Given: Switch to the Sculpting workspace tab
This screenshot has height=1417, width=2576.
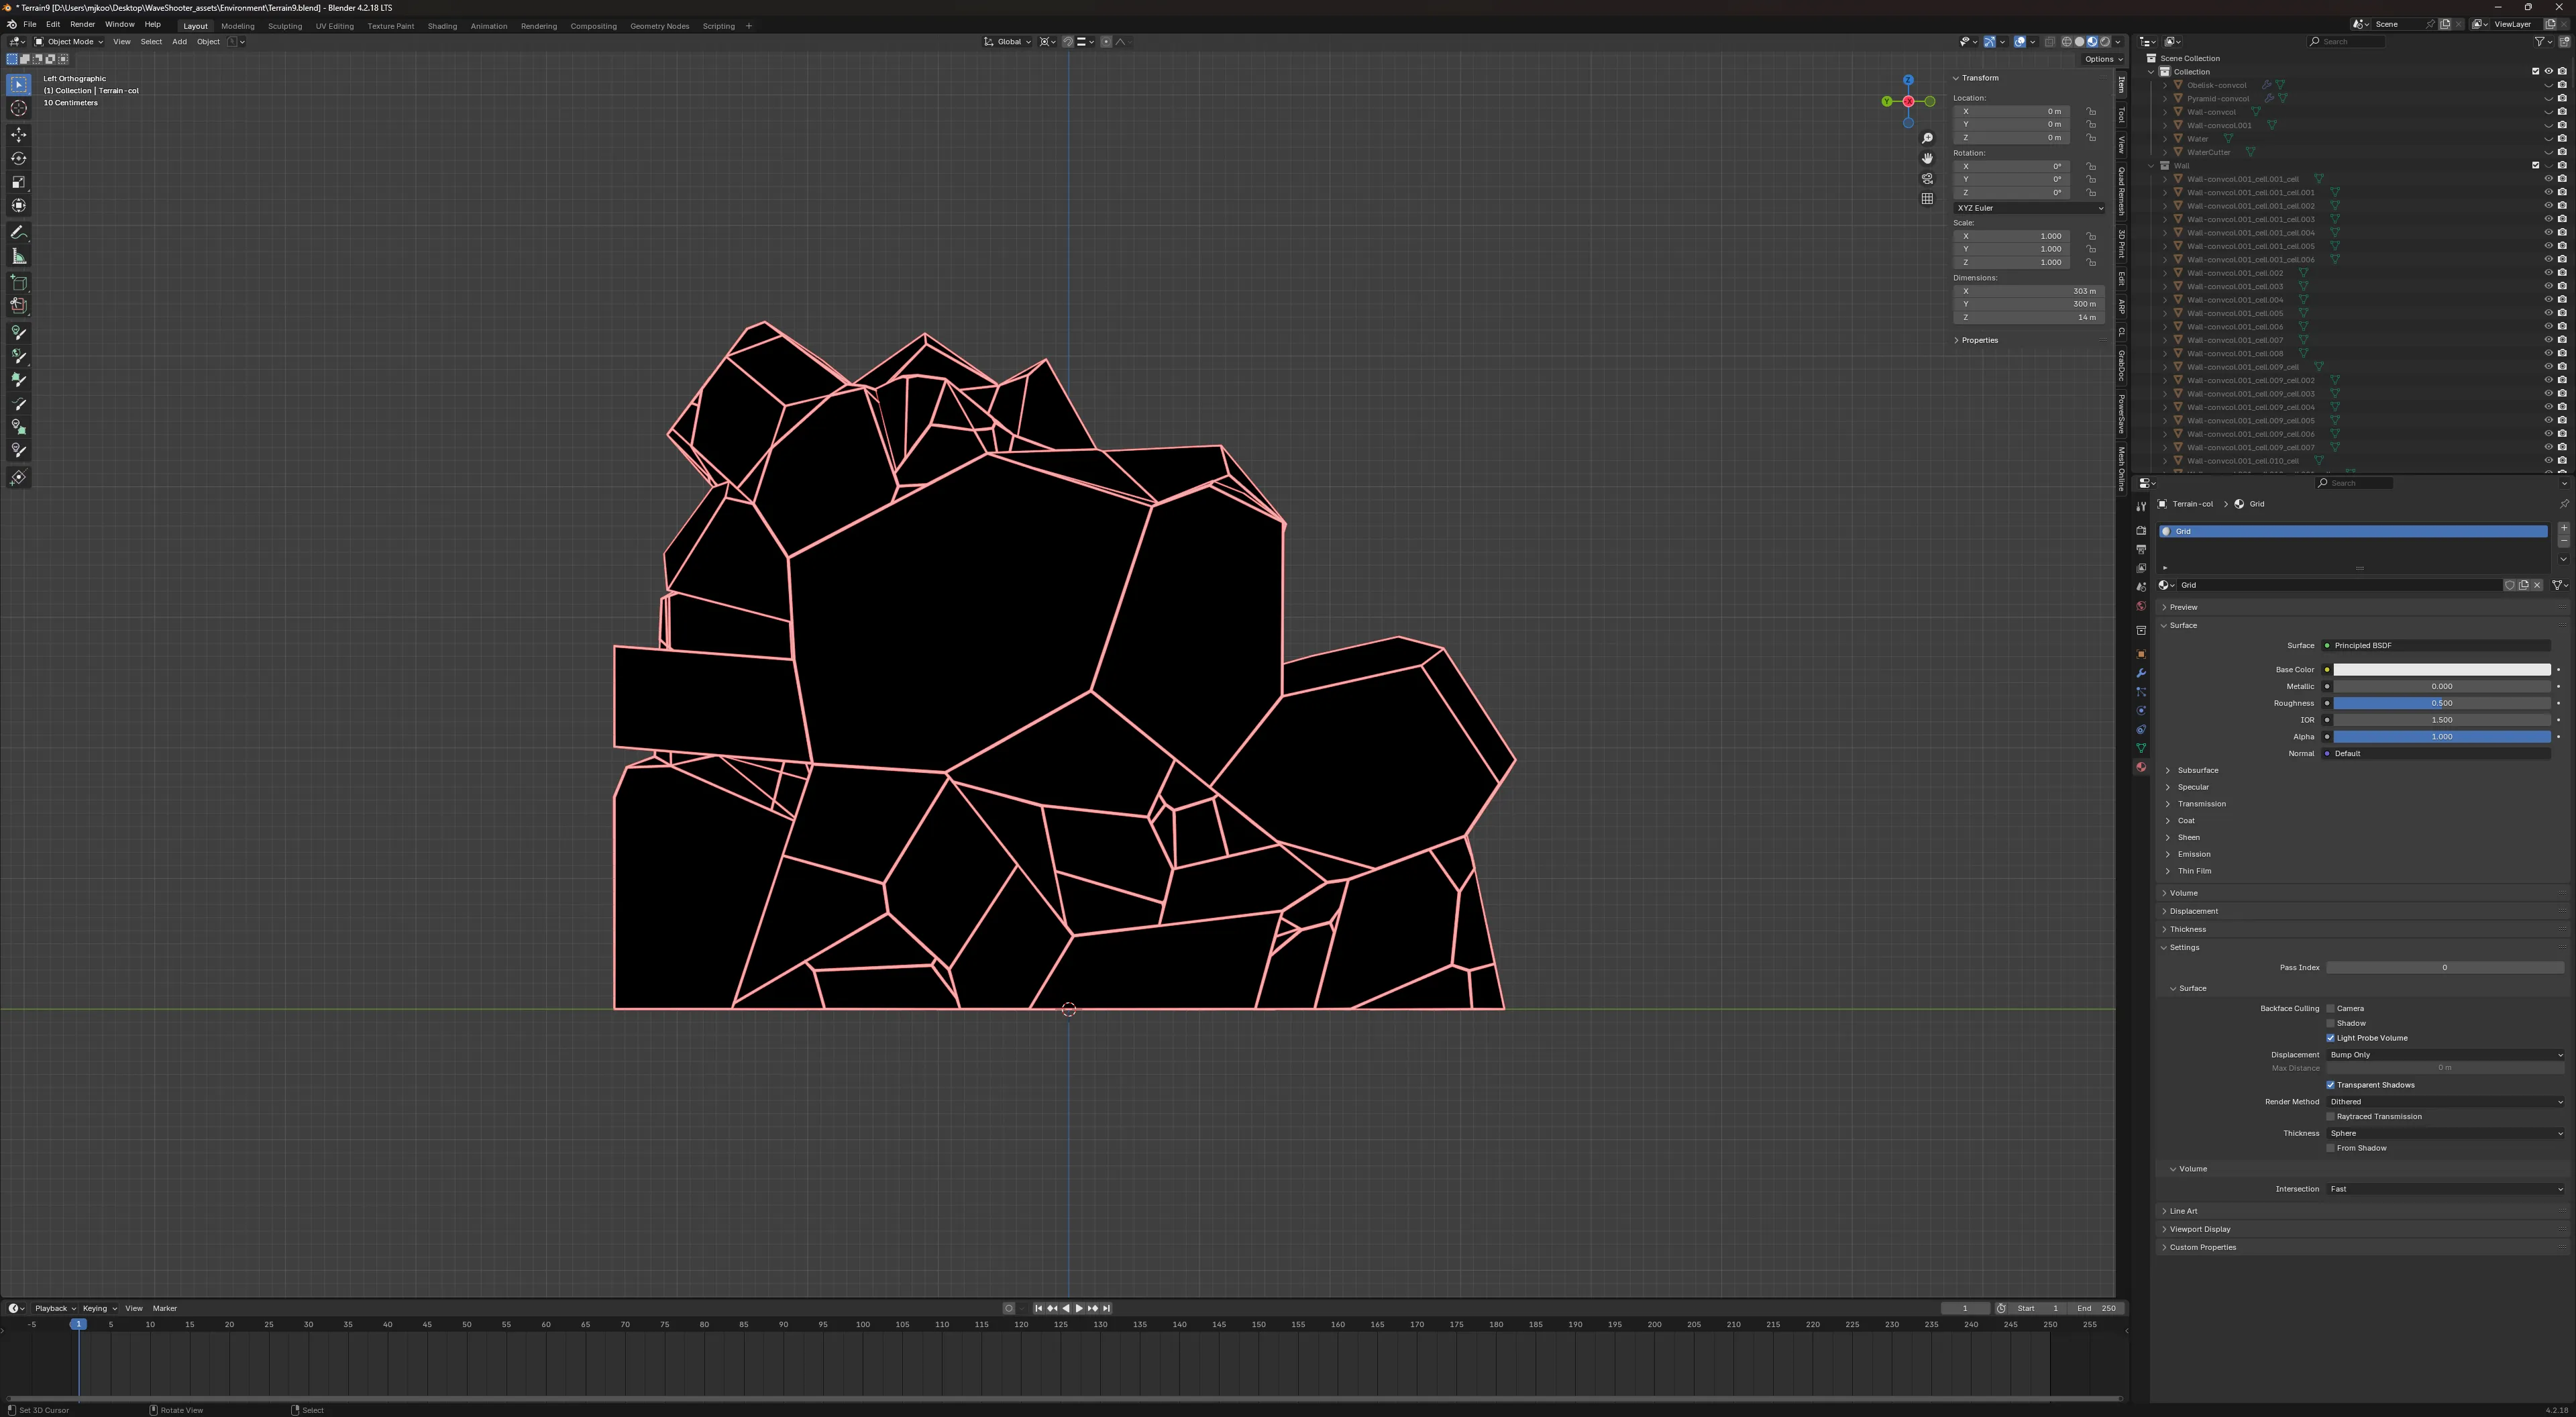Looking at the screenshot, I should point(284,26).
